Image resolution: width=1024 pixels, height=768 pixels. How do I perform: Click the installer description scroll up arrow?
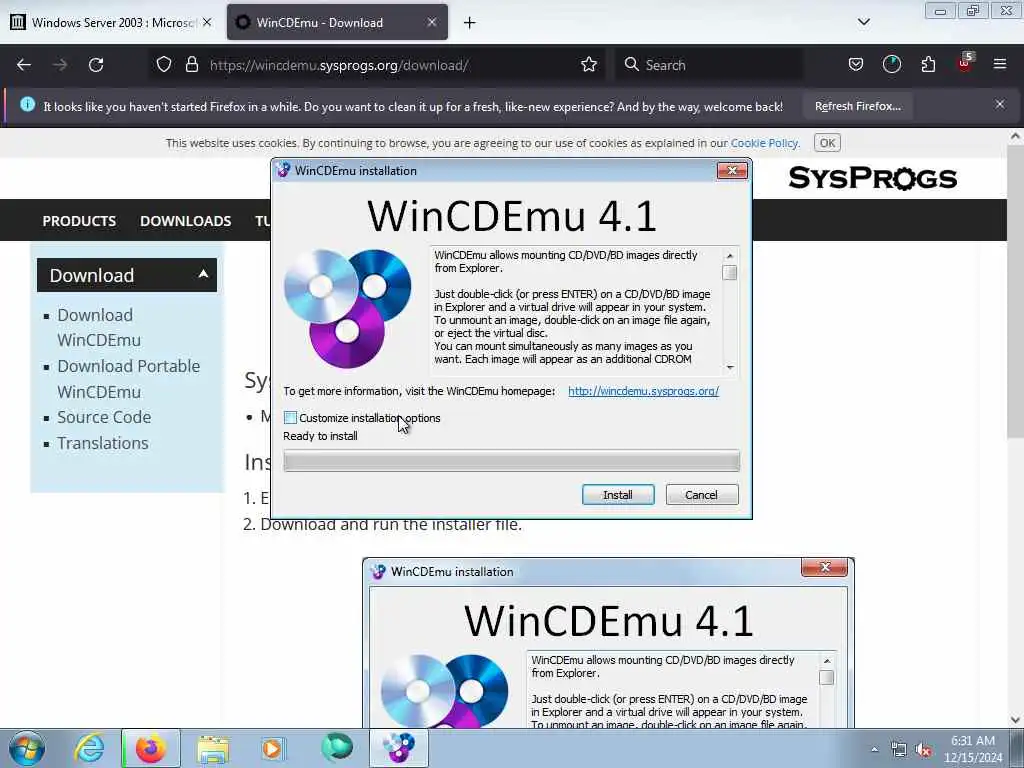coord(729,255)
